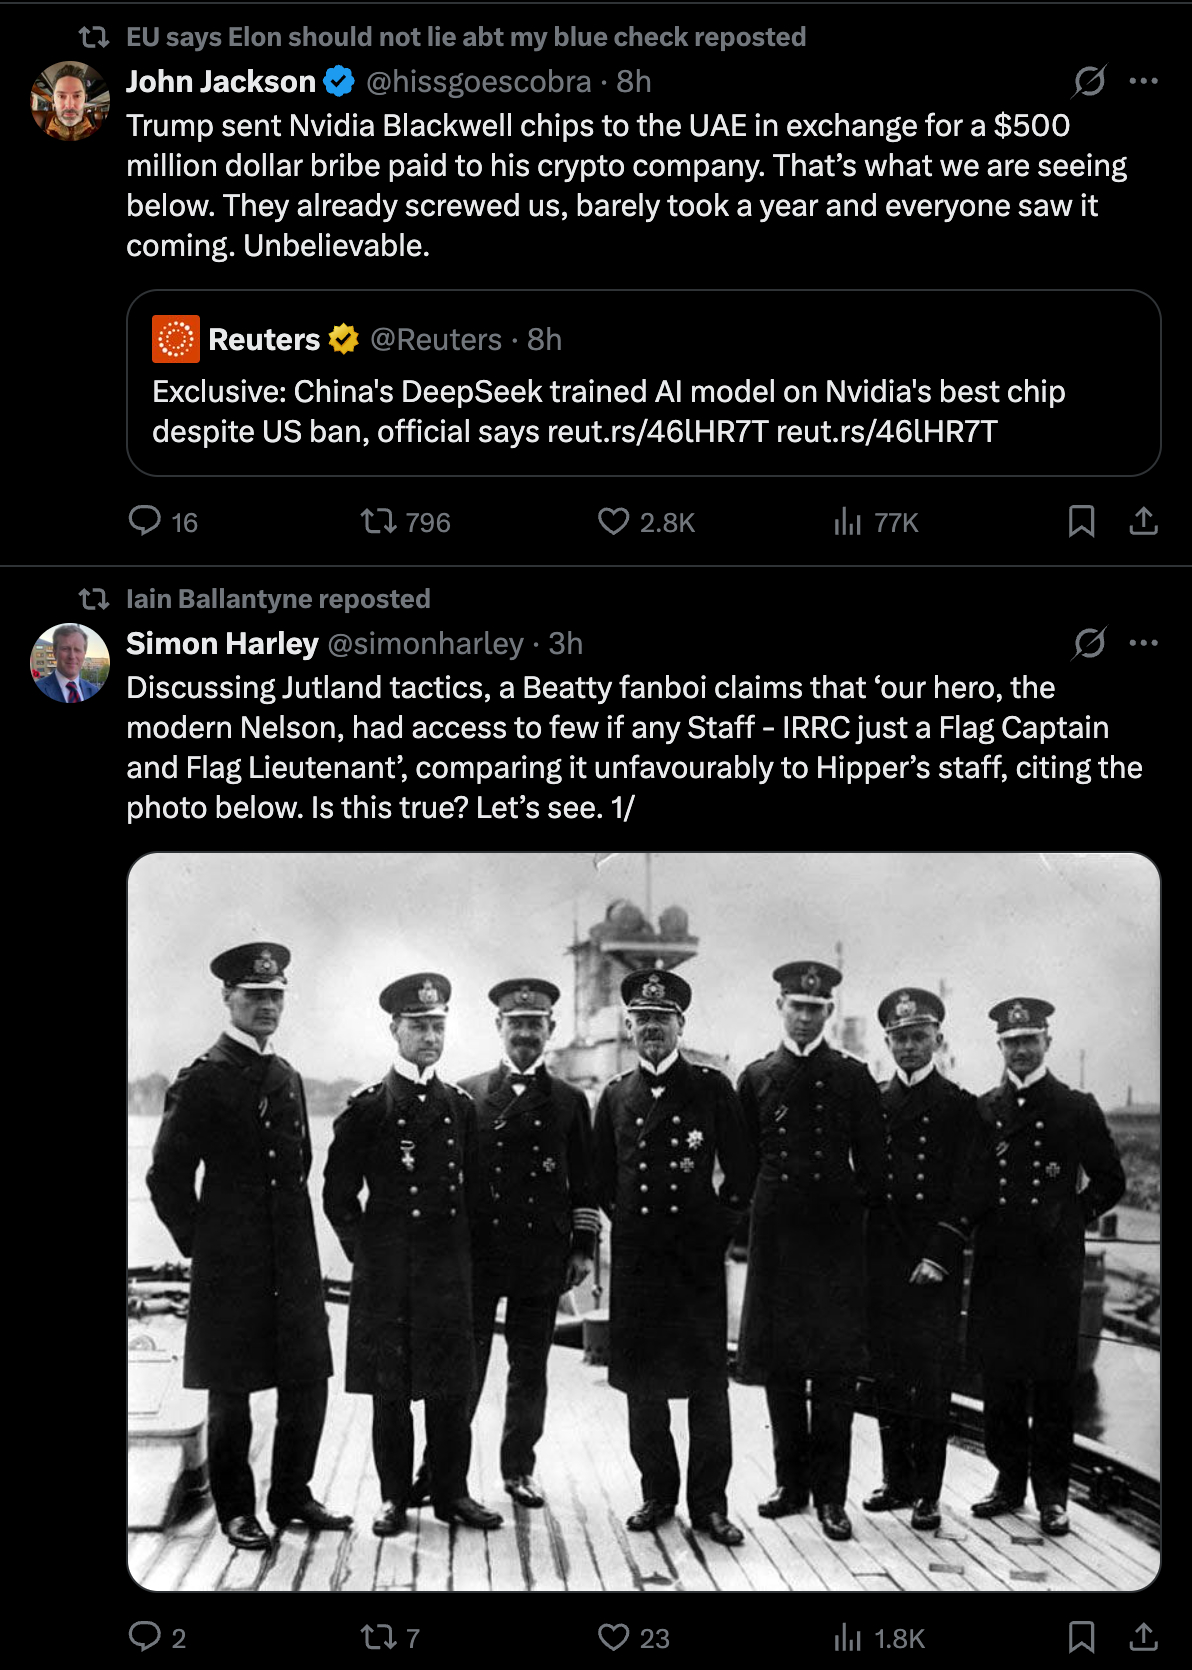Screen dimensions: 1192x1670
Task: Share Simon Harley's Jutland post
Action: click(x=1143, y=1637)
